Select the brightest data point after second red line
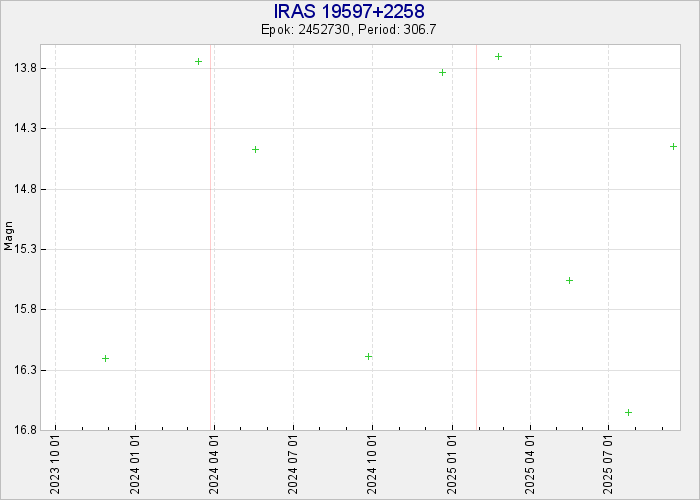 499,57
